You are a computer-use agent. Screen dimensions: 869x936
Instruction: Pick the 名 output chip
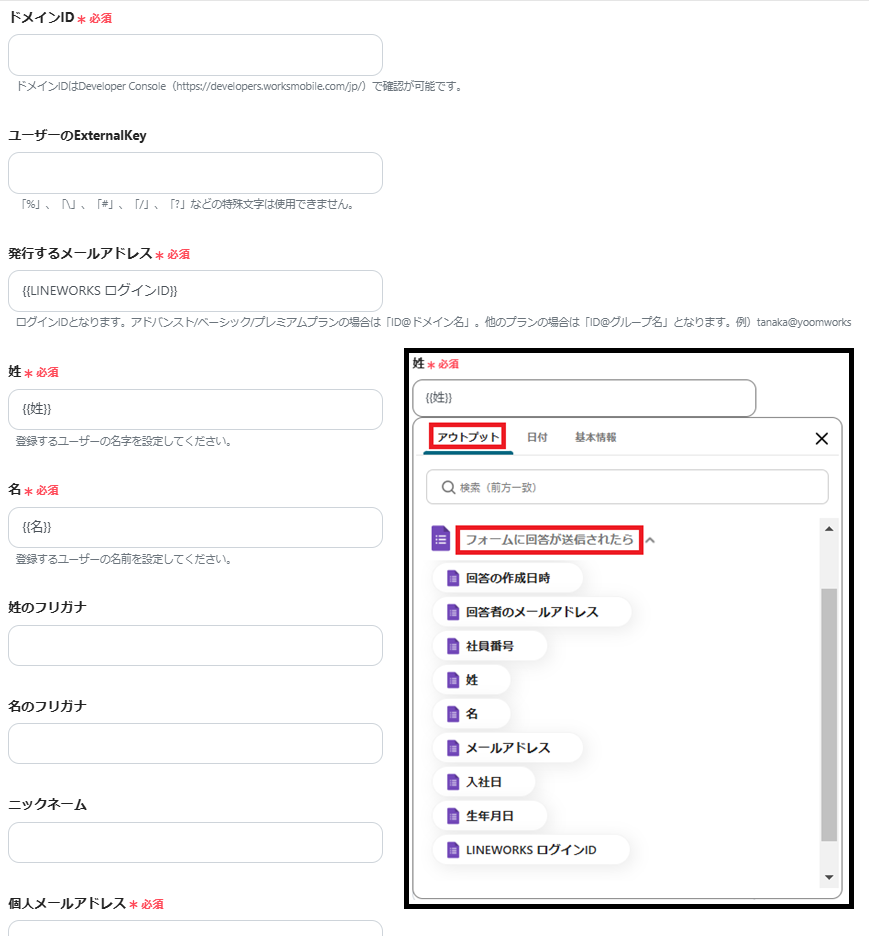pos(472,714)
